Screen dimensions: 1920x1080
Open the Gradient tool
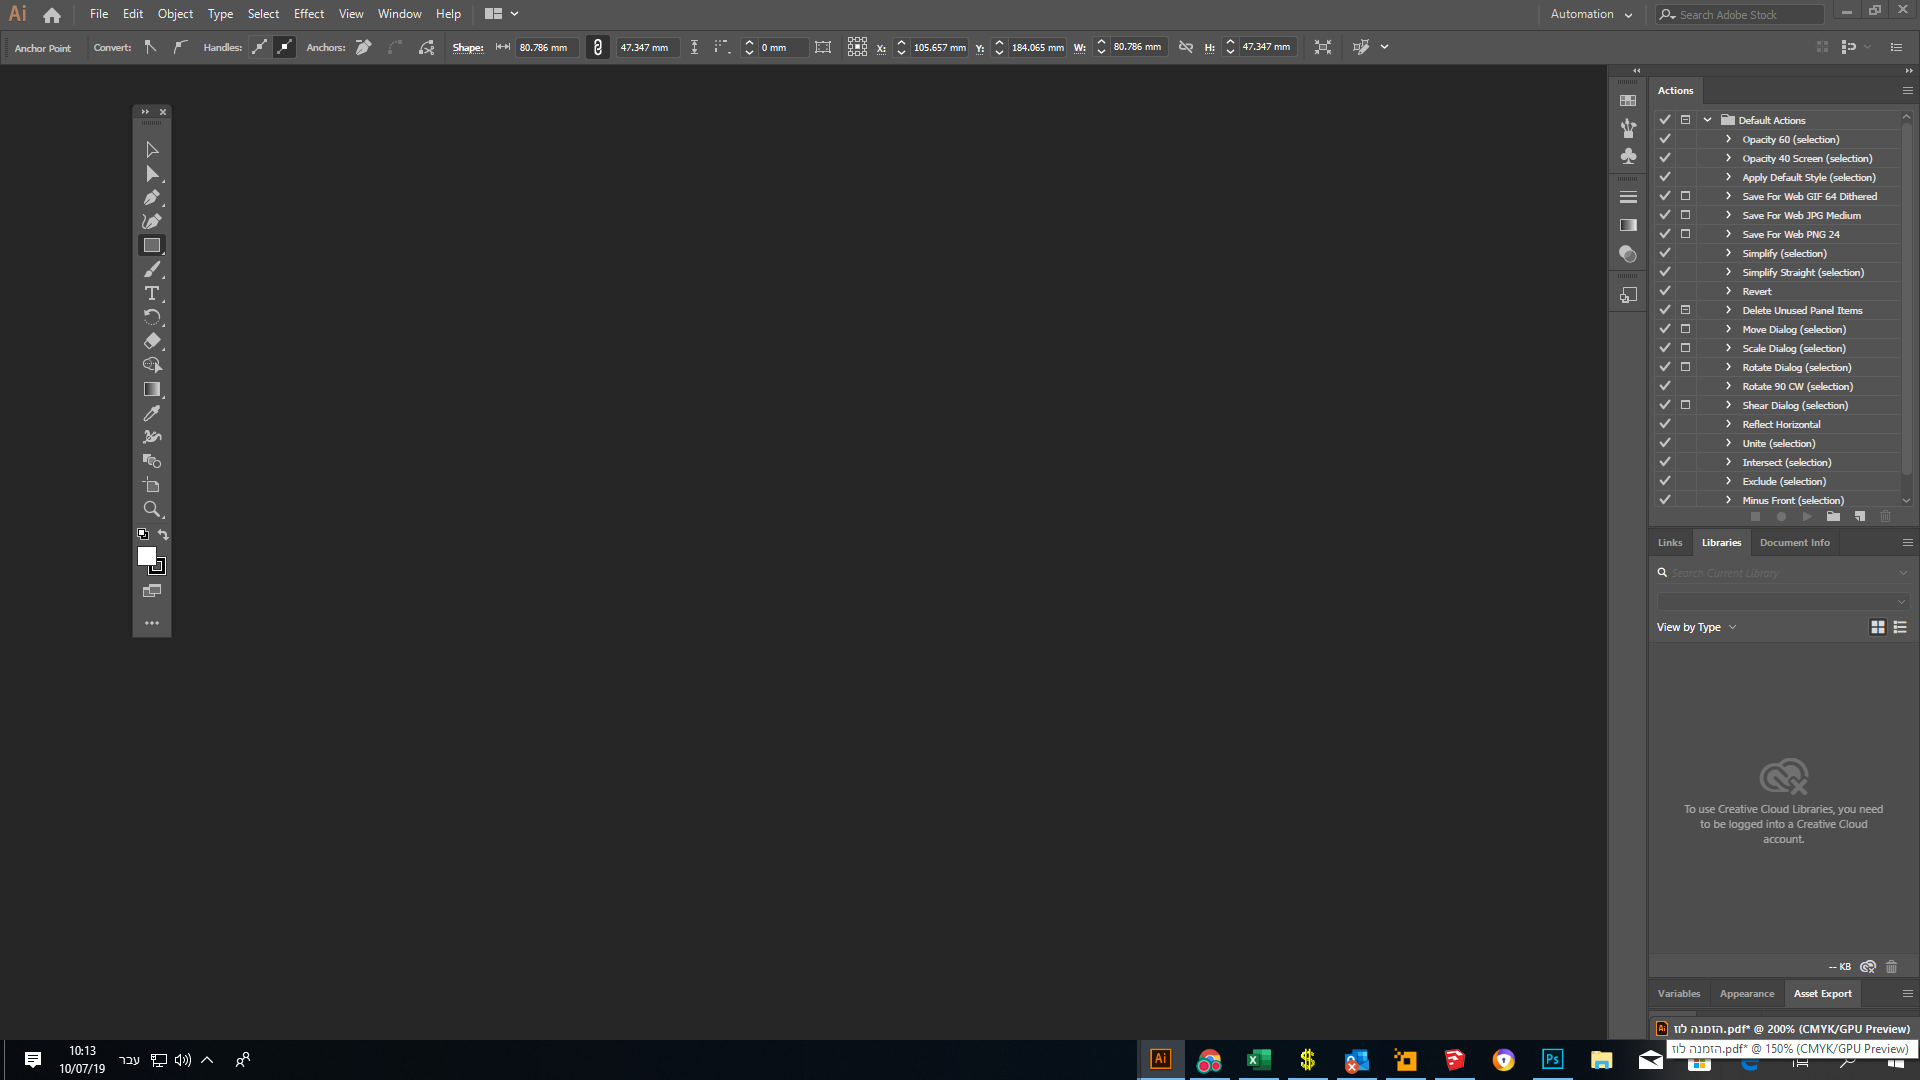(152, 389)
